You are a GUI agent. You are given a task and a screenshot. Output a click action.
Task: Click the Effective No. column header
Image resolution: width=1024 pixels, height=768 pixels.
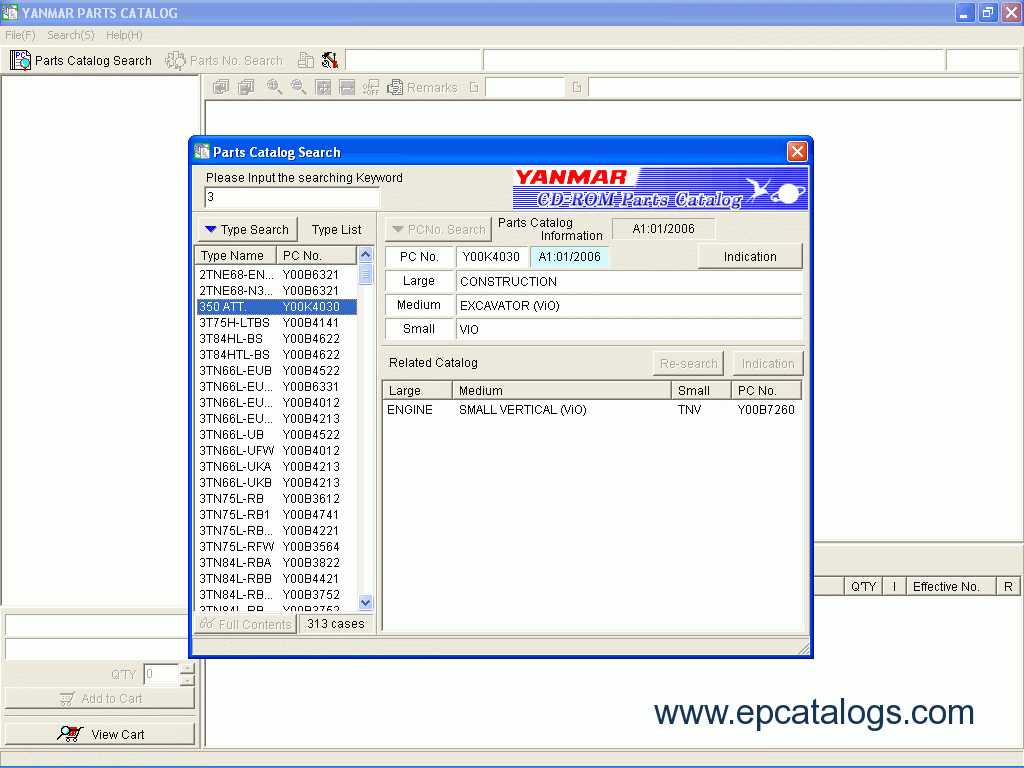(x=950, y=586)
